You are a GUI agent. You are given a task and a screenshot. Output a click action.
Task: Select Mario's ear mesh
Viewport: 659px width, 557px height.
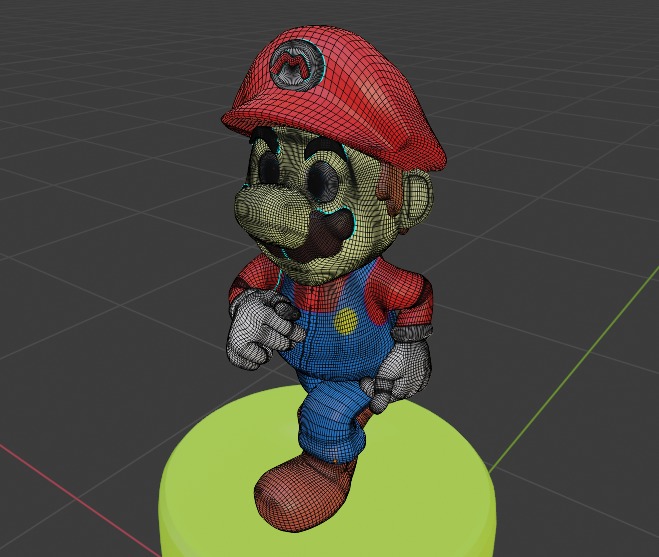click(416, 200)
